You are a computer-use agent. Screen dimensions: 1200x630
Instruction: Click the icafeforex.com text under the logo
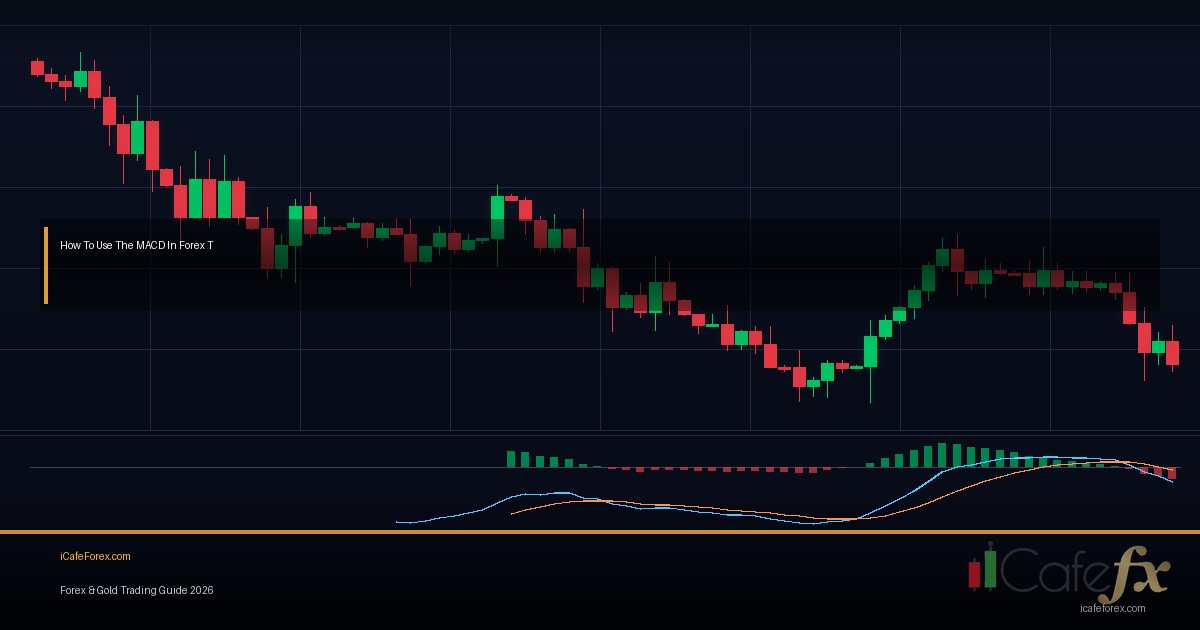coord(1113,608)
